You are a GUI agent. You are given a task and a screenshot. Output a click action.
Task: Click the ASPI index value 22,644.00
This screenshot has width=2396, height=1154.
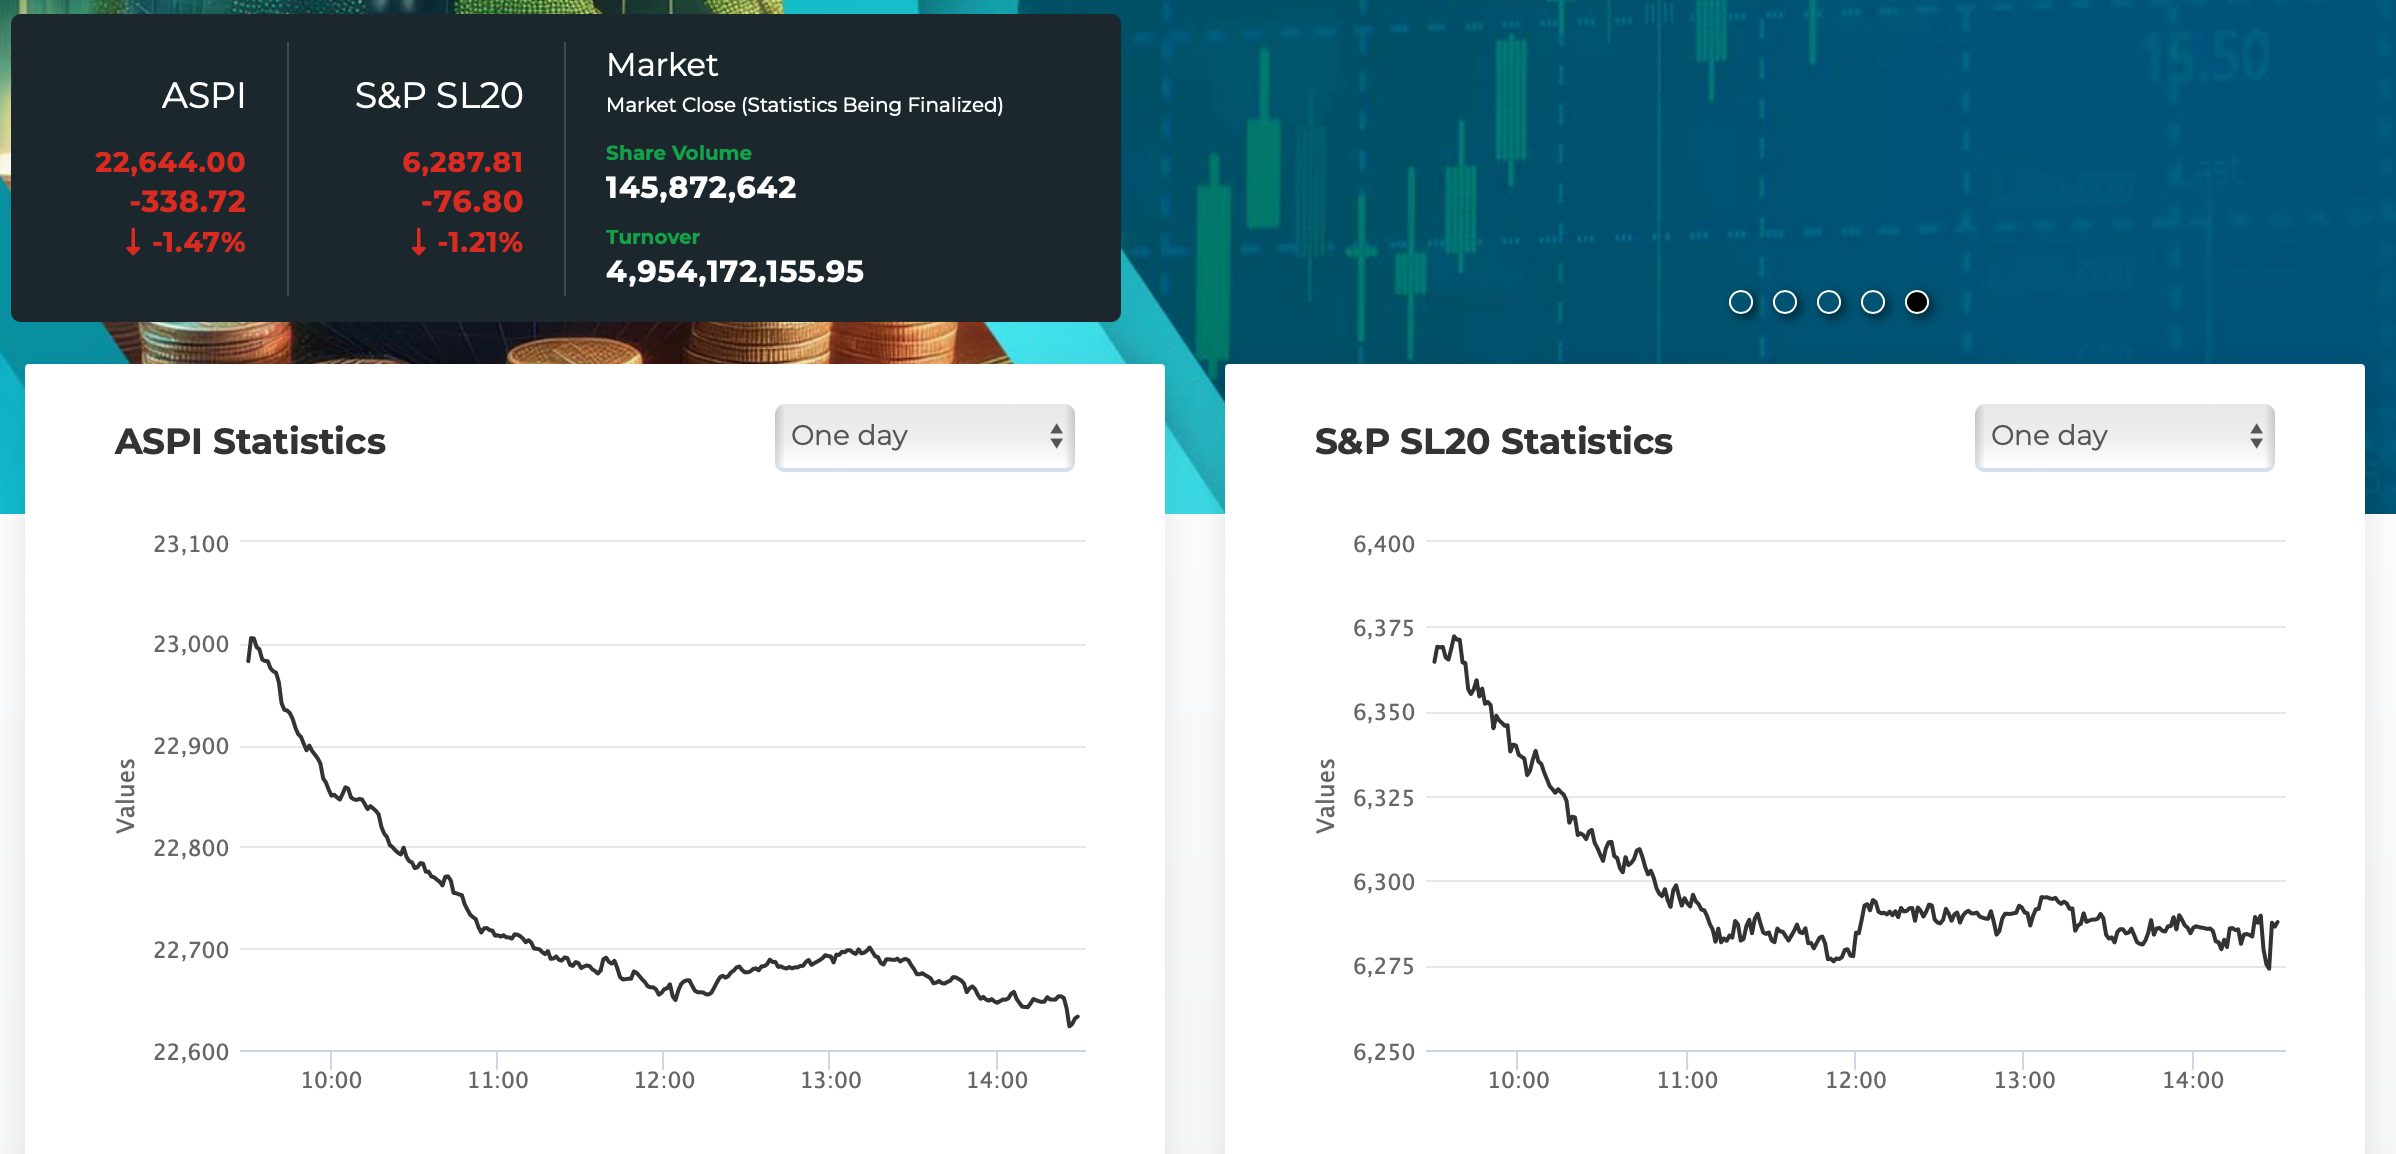click(x=170, y=162)
